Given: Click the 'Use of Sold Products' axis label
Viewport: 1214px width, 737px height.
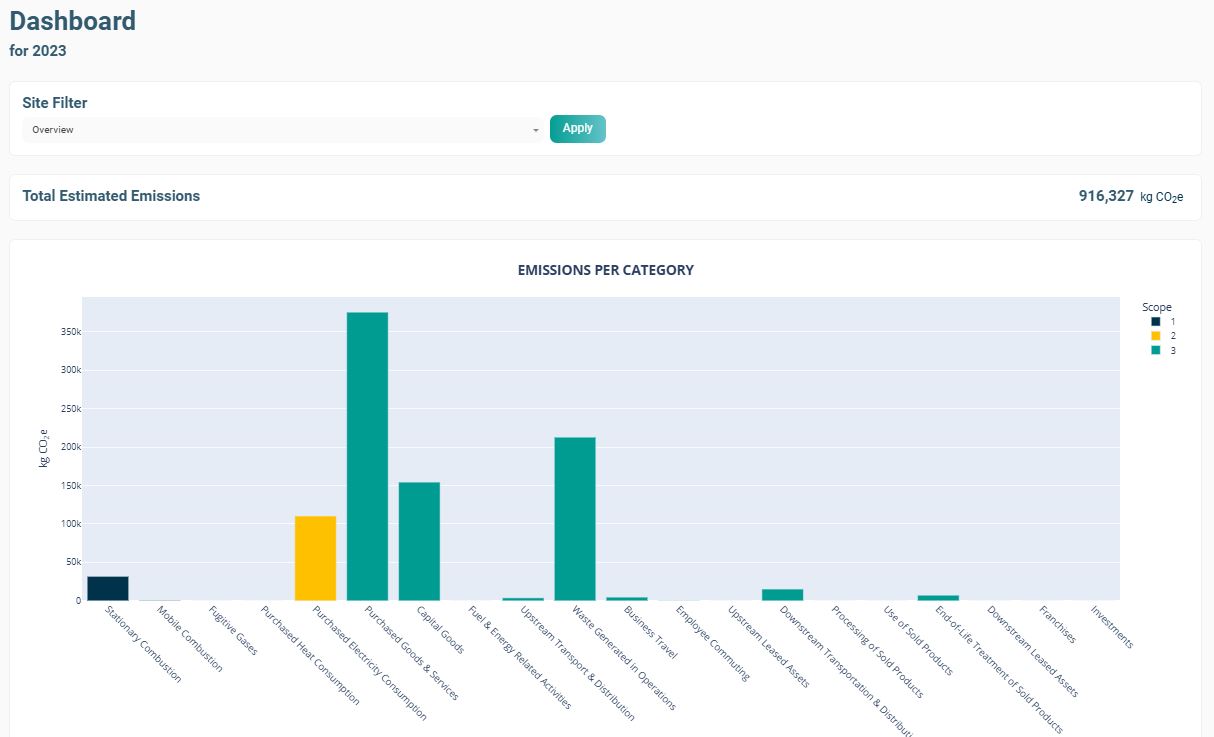Looking at the screenshot, I should pyautogui.click(x=917, y=639).
